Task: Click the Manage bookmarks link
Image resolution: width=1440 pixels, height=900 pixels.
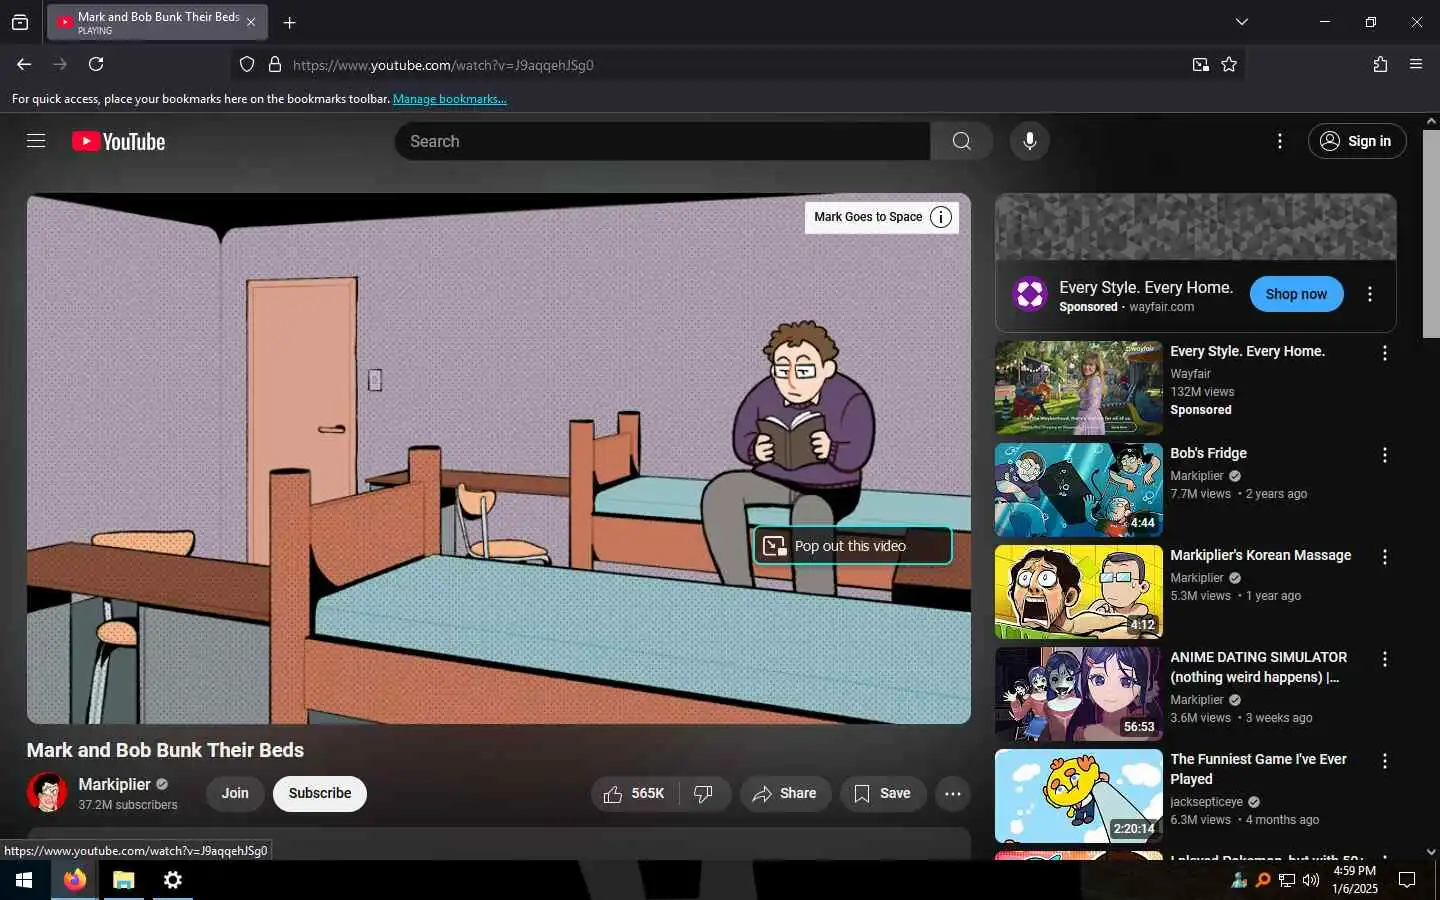Action: [450, 99]
